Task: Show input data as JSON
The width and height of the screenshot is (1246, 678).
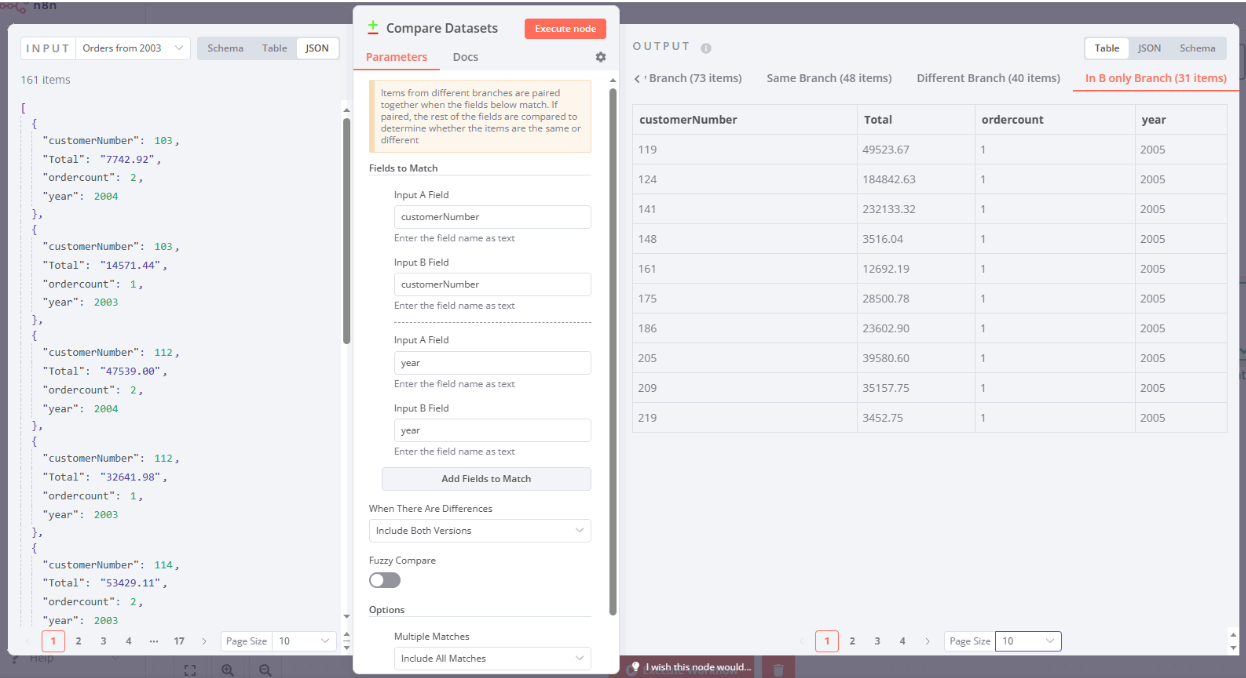Action: [x=317, y=47]
